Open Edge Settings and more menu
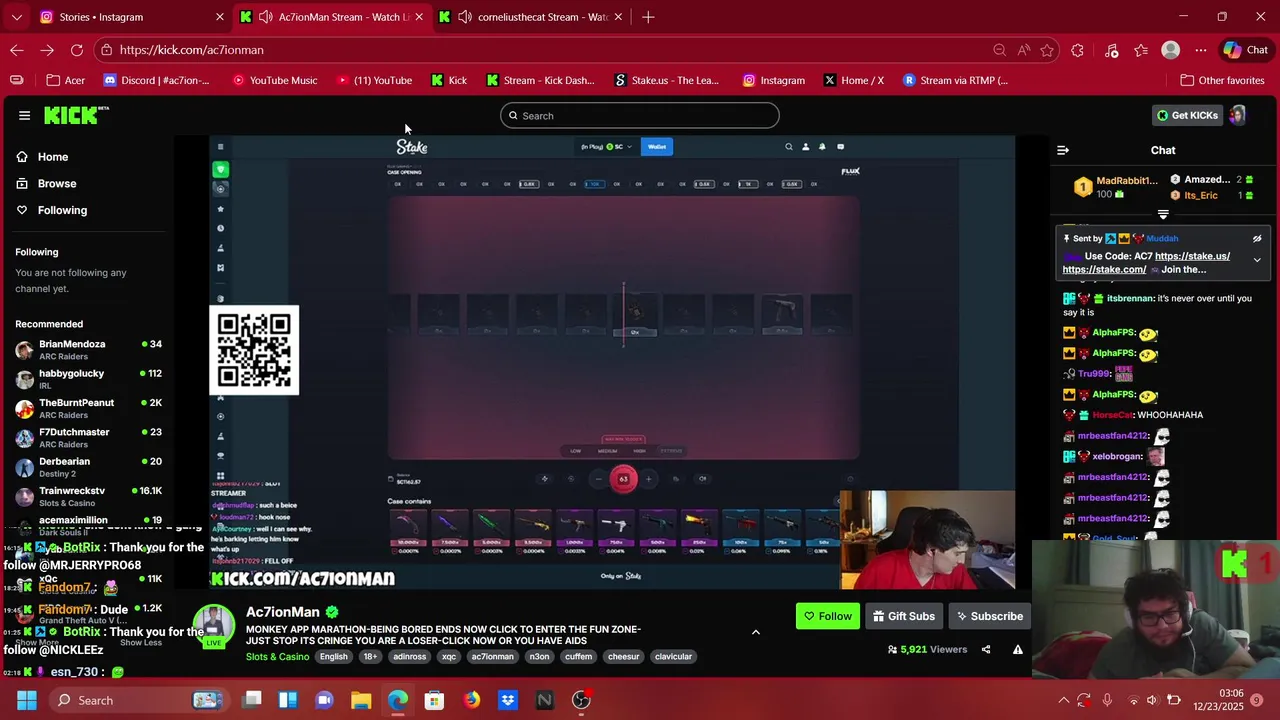Image resolution: width=1280 pixels, height=720 pixels. coord(1201,50)
